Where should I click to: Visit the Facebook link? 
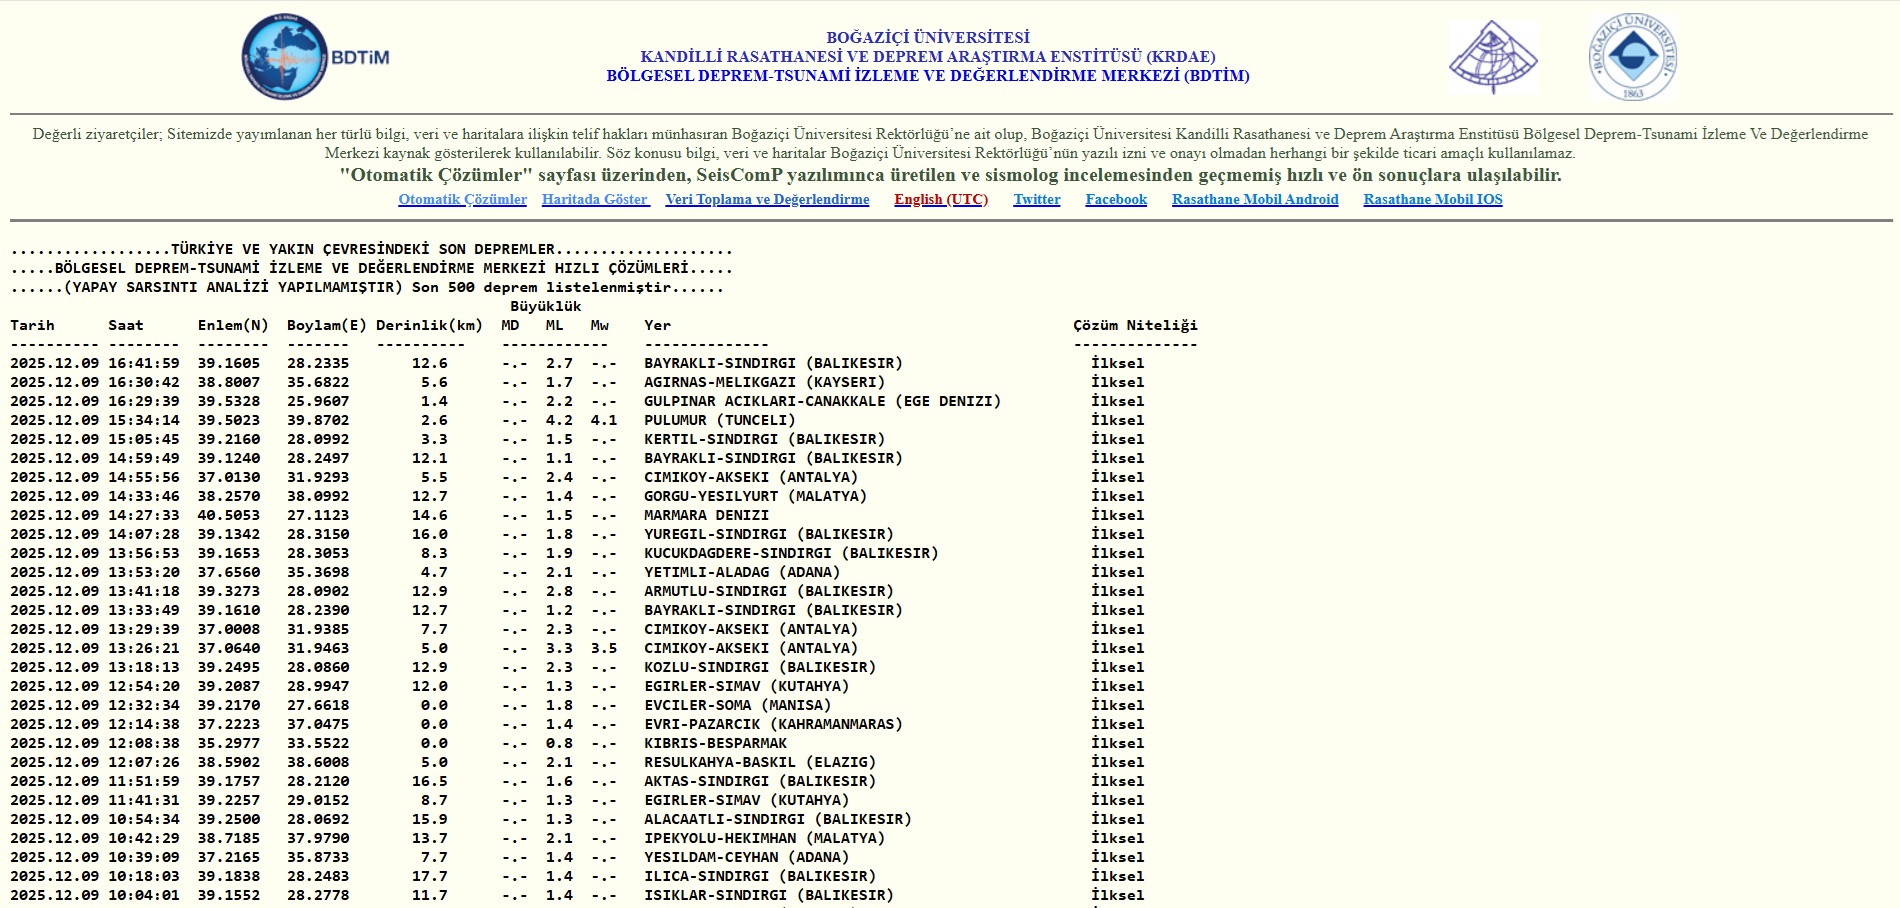click(1116, 199)
